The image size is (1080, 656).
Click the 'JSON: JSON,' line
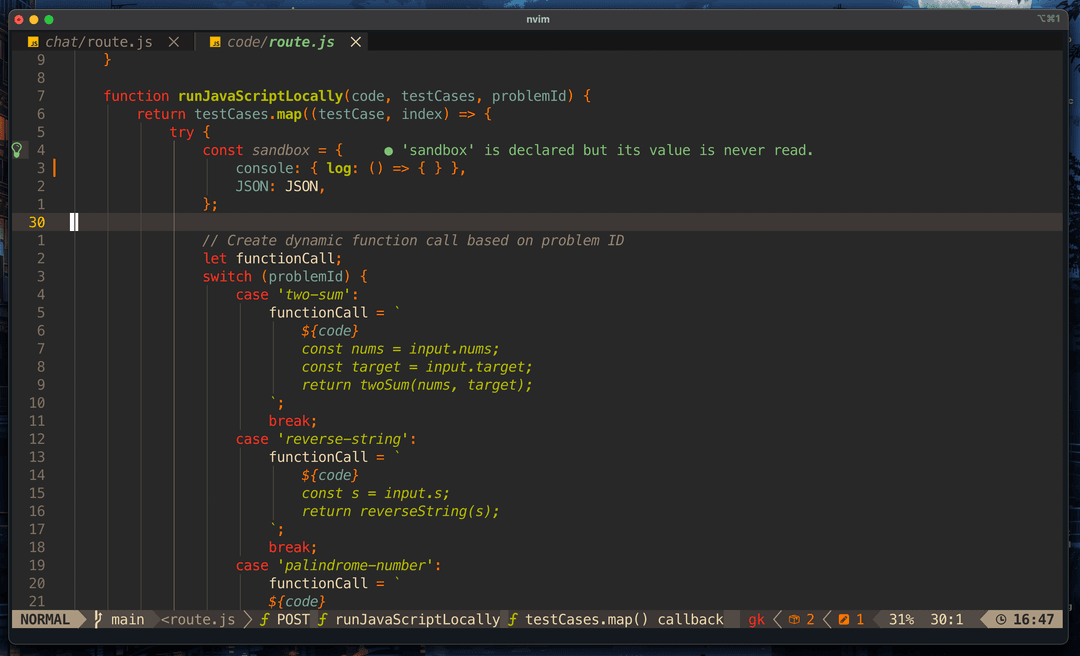(x=280, y=186)
